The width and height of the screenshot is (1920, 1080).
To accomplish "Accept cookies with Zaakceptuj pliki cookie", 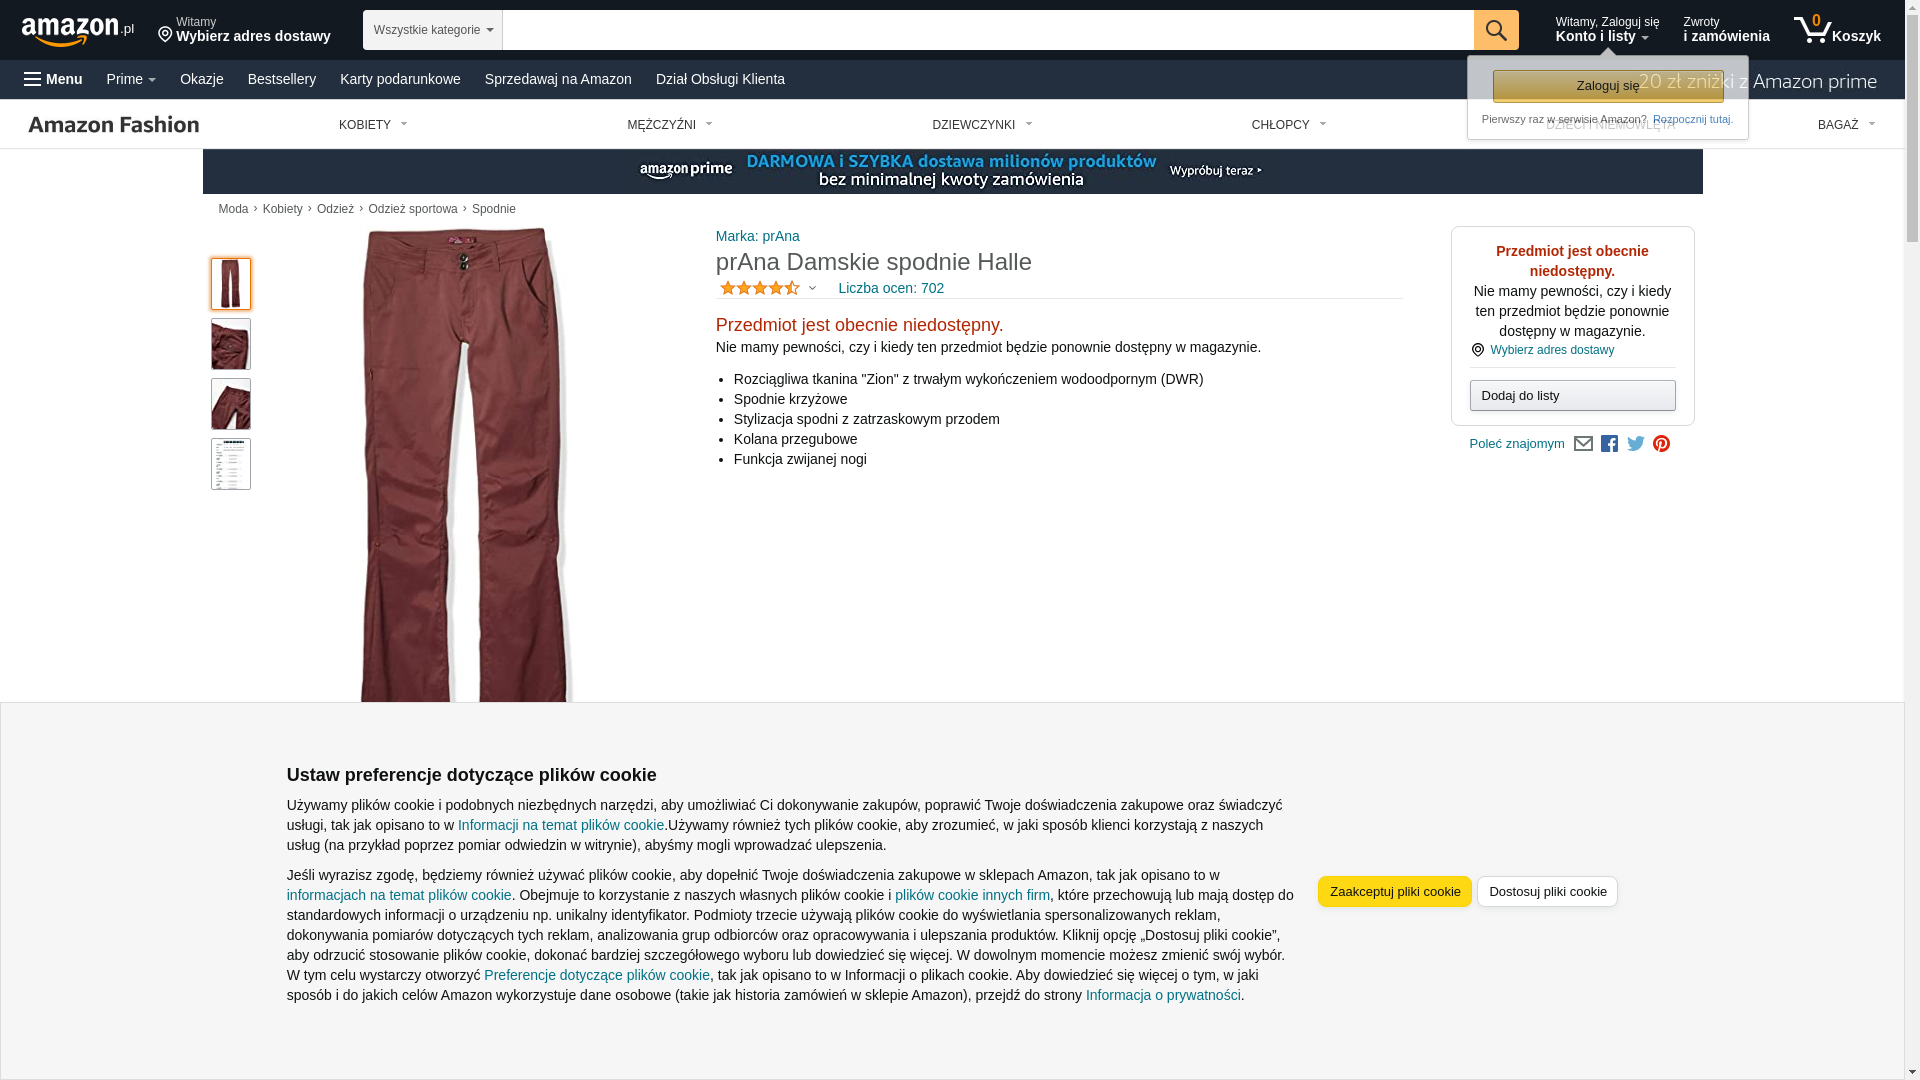I will pos(1394,892).
